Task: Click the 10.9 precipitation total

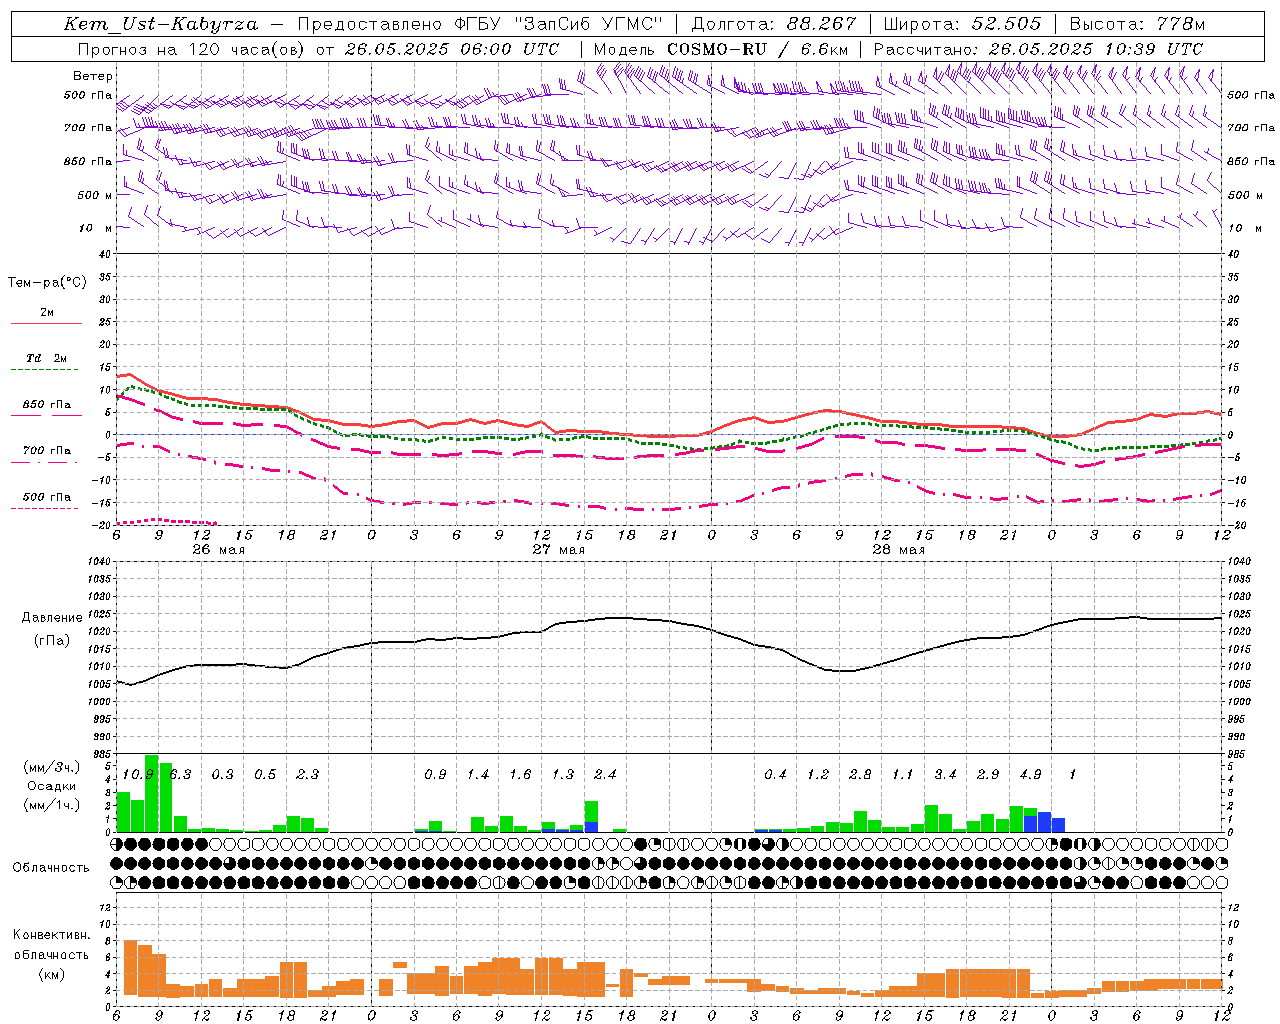Action: click(x=137, y=775)
